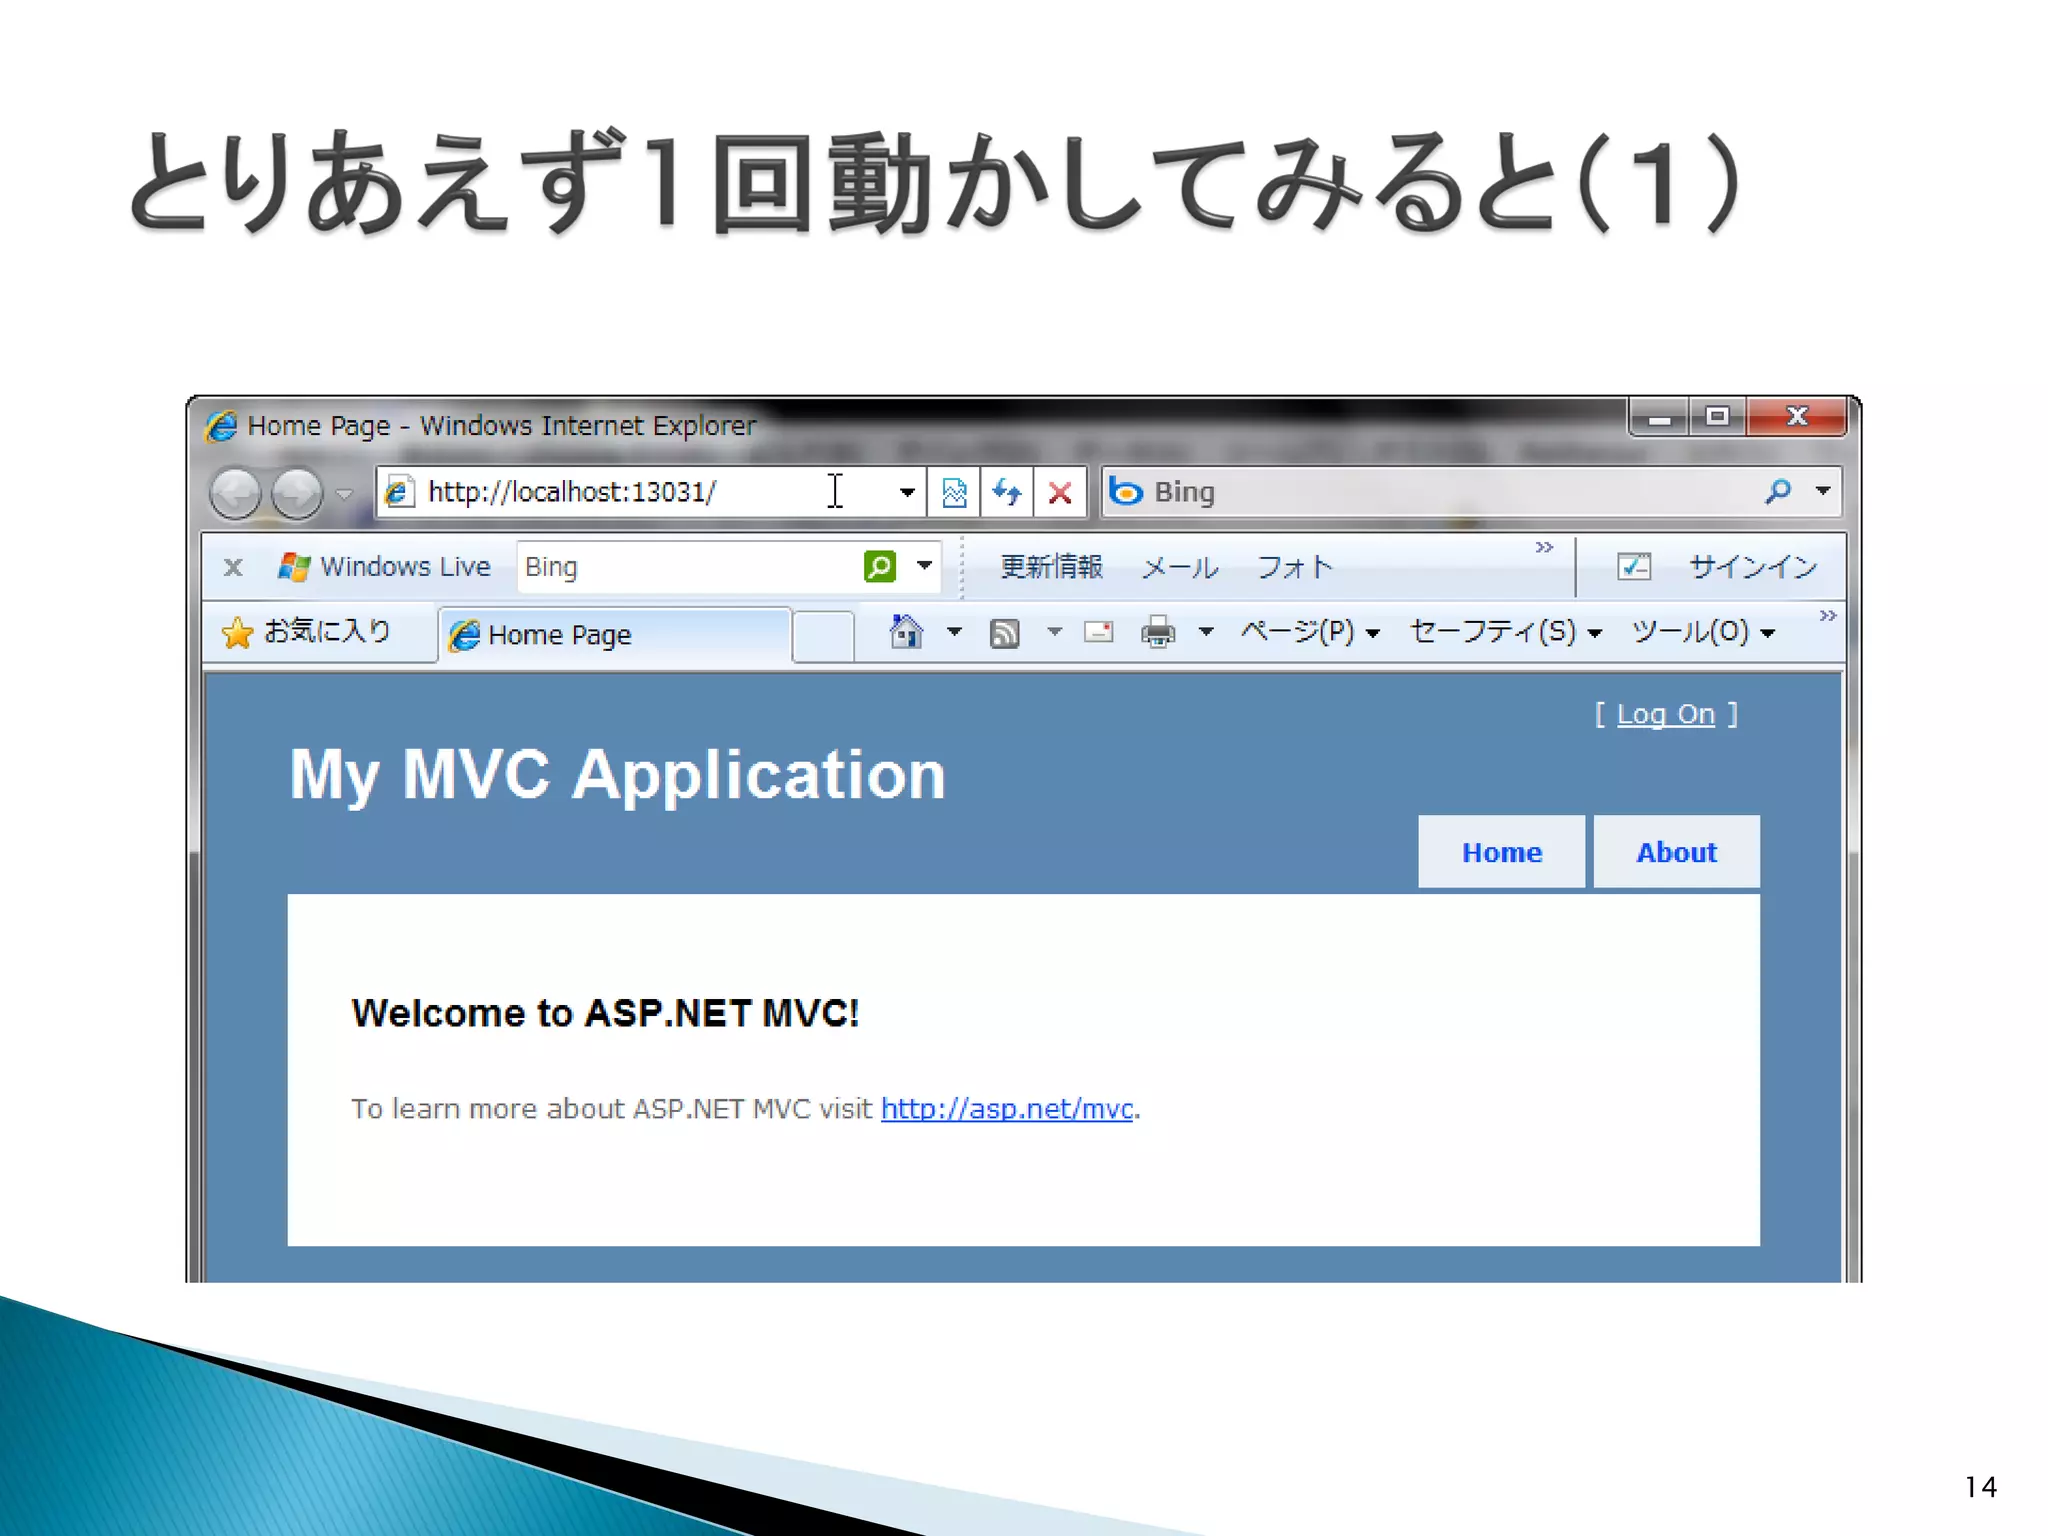The height and width of the screenshot is (1536, 2048).
Task: Expand the ページ(P) menu
Action: coord(1310,632)
